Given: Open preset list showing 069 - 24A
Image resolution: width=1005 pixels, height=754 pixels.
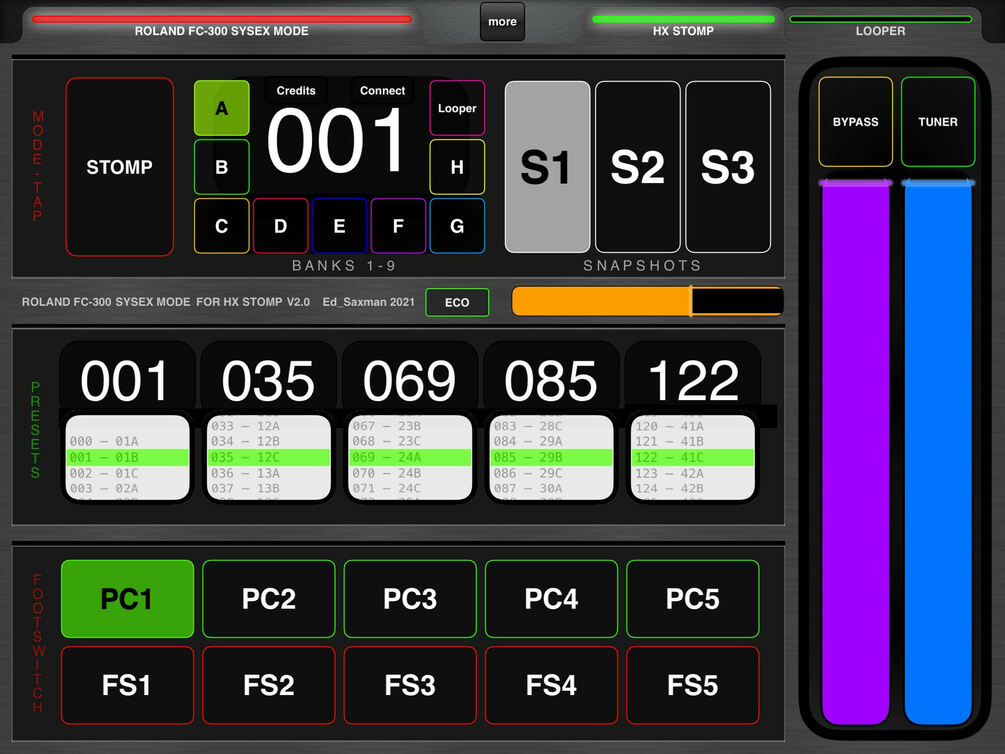Looking at the screenshot, I should [410, 457].
